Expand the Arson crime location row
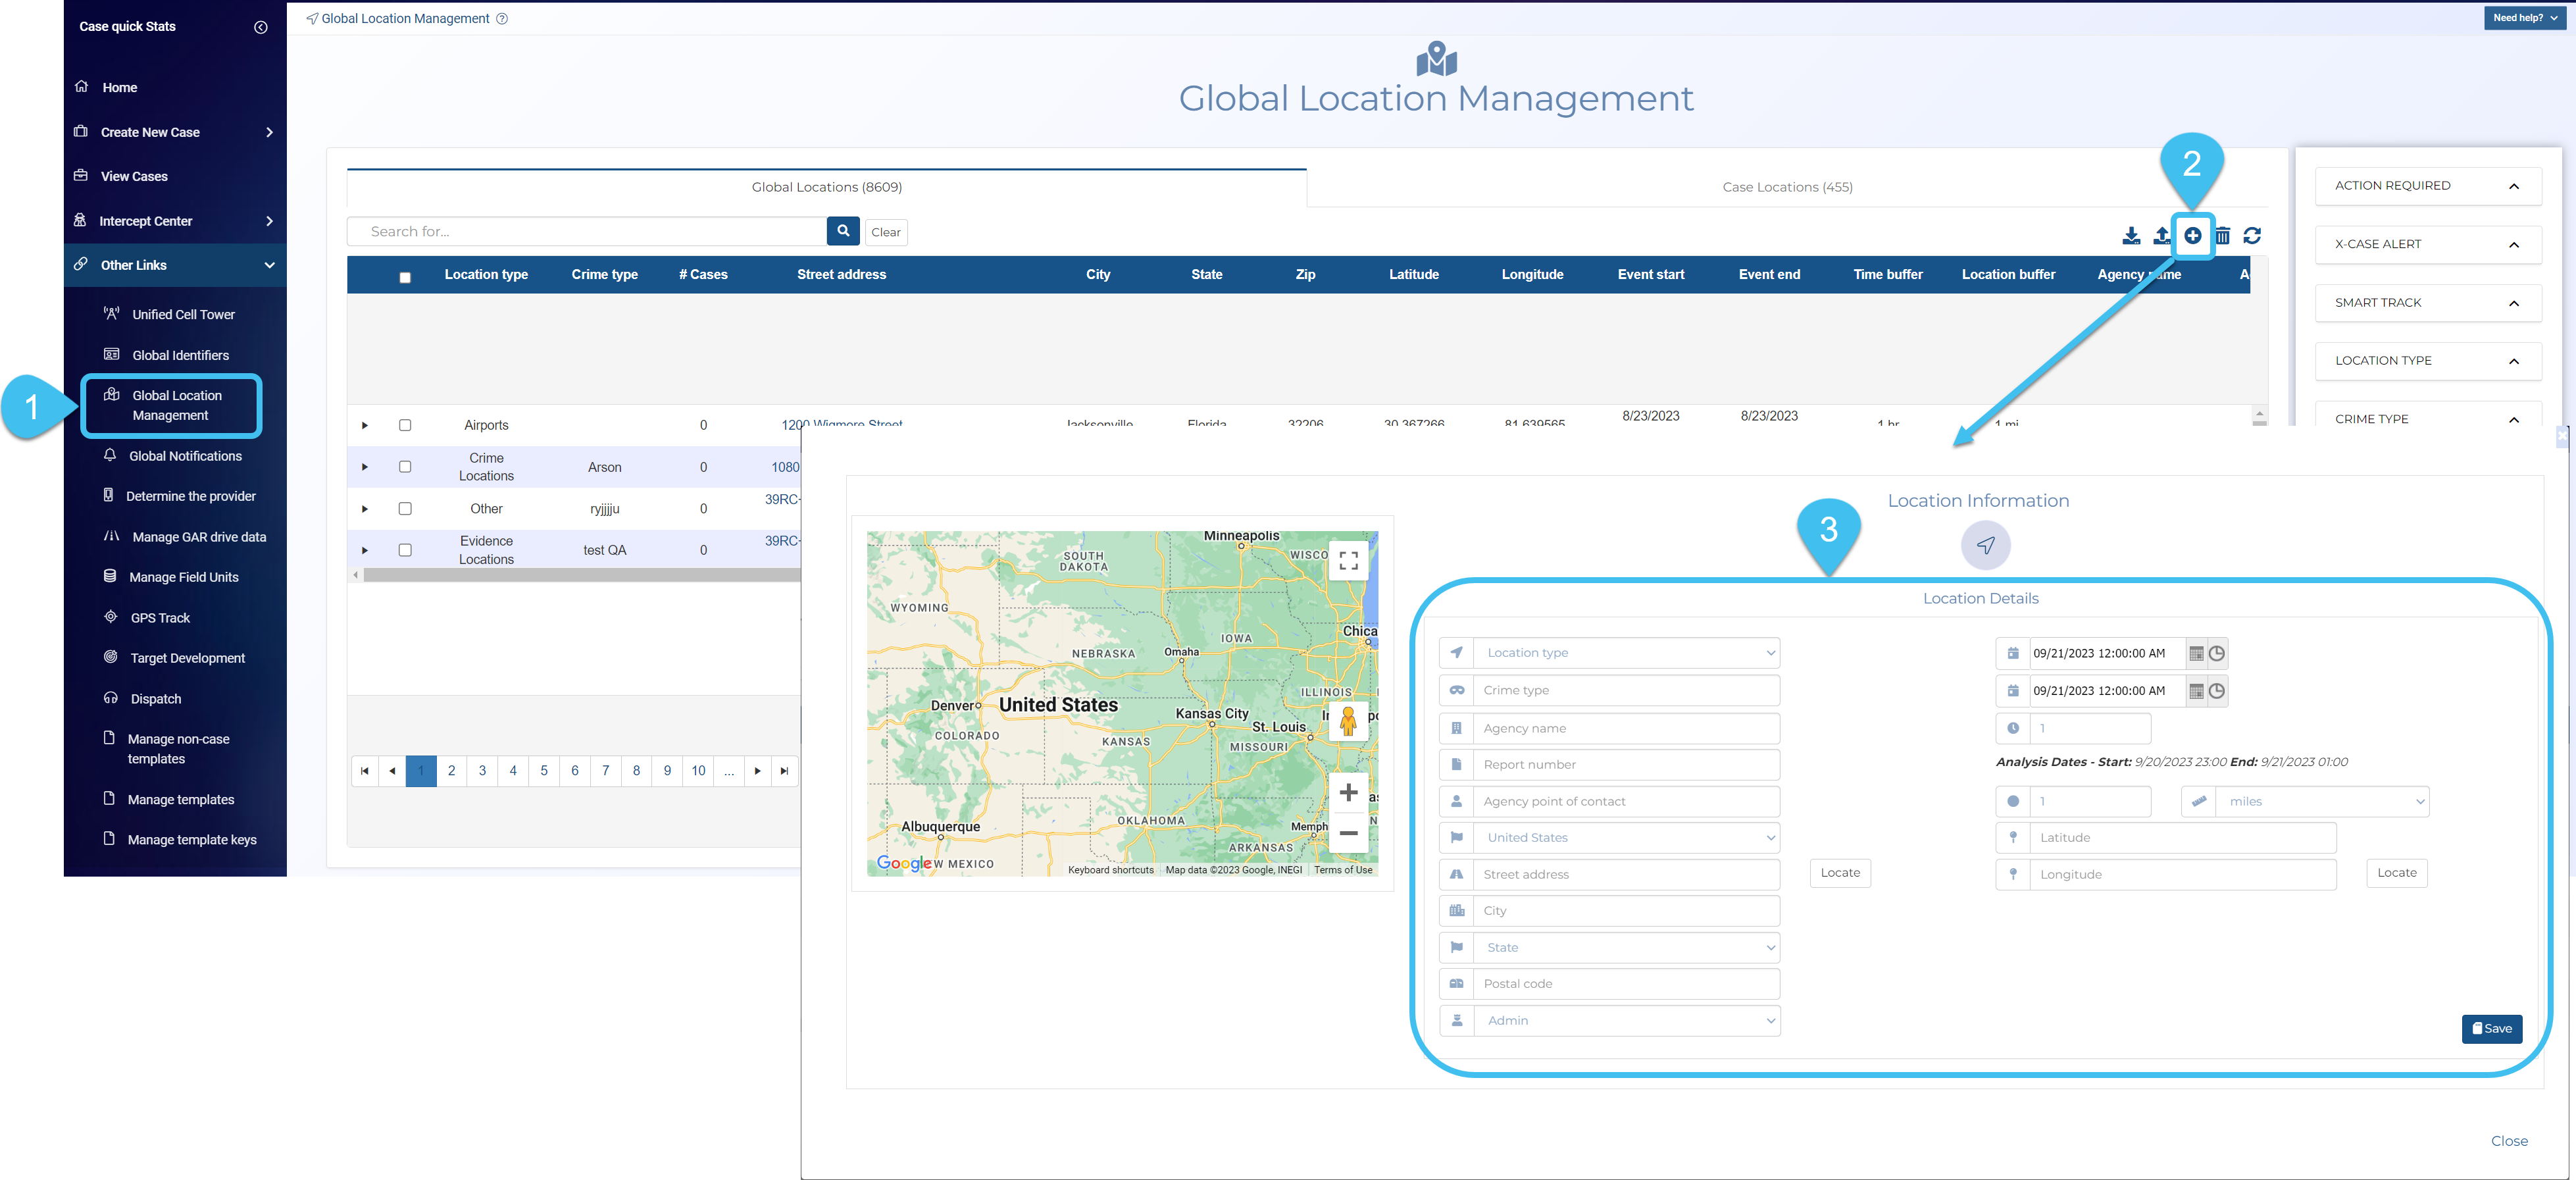This screenshot has height=1180, width=2576. click(365, 467)
